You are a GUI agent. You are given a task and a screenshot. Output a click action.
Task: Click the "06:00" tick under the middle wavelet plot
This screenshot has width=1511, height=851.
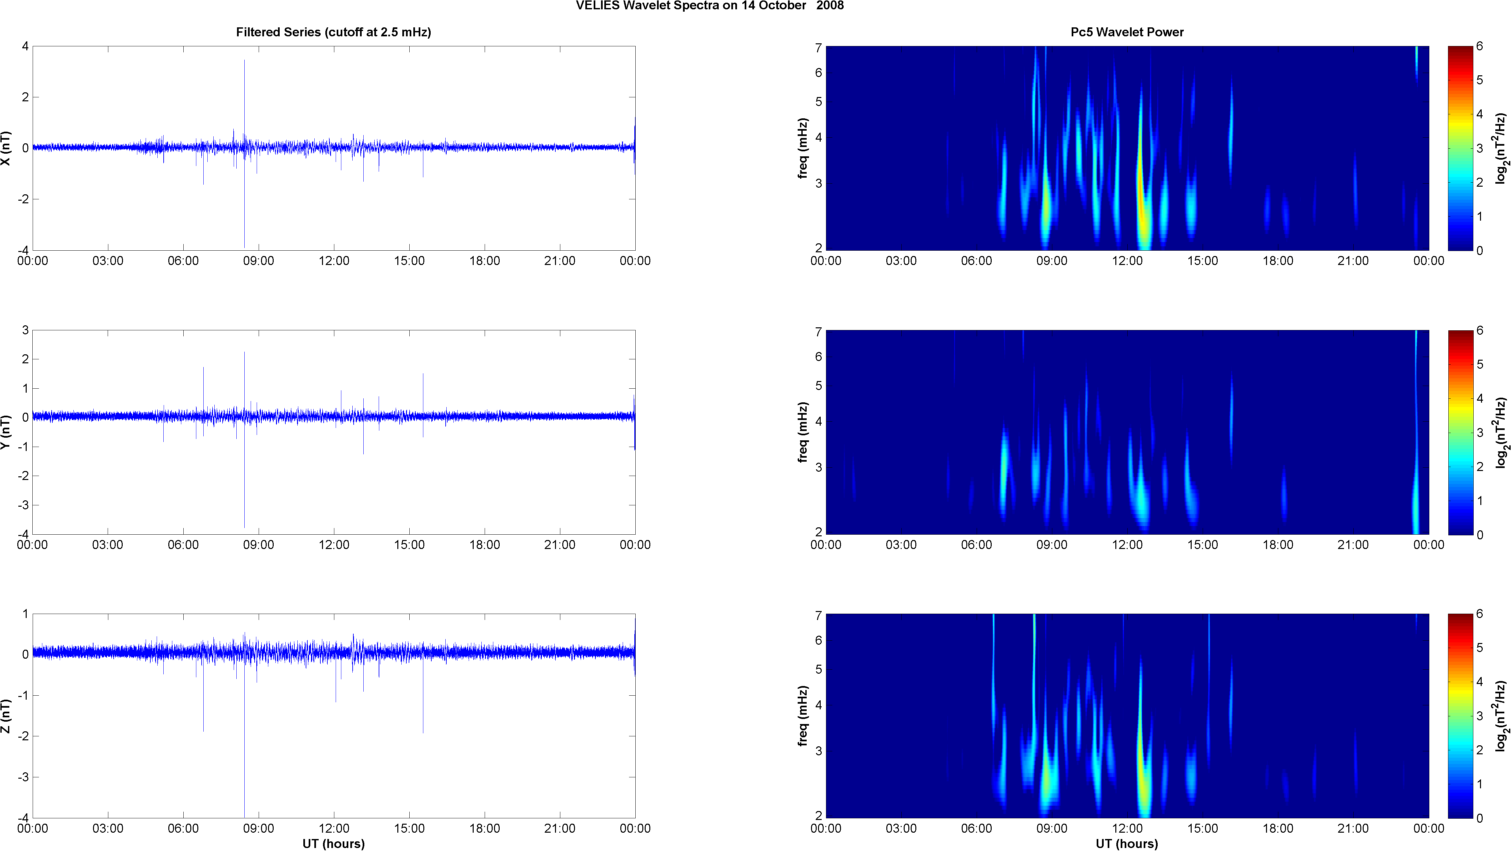pyautogui.click(x=977, y=545)
